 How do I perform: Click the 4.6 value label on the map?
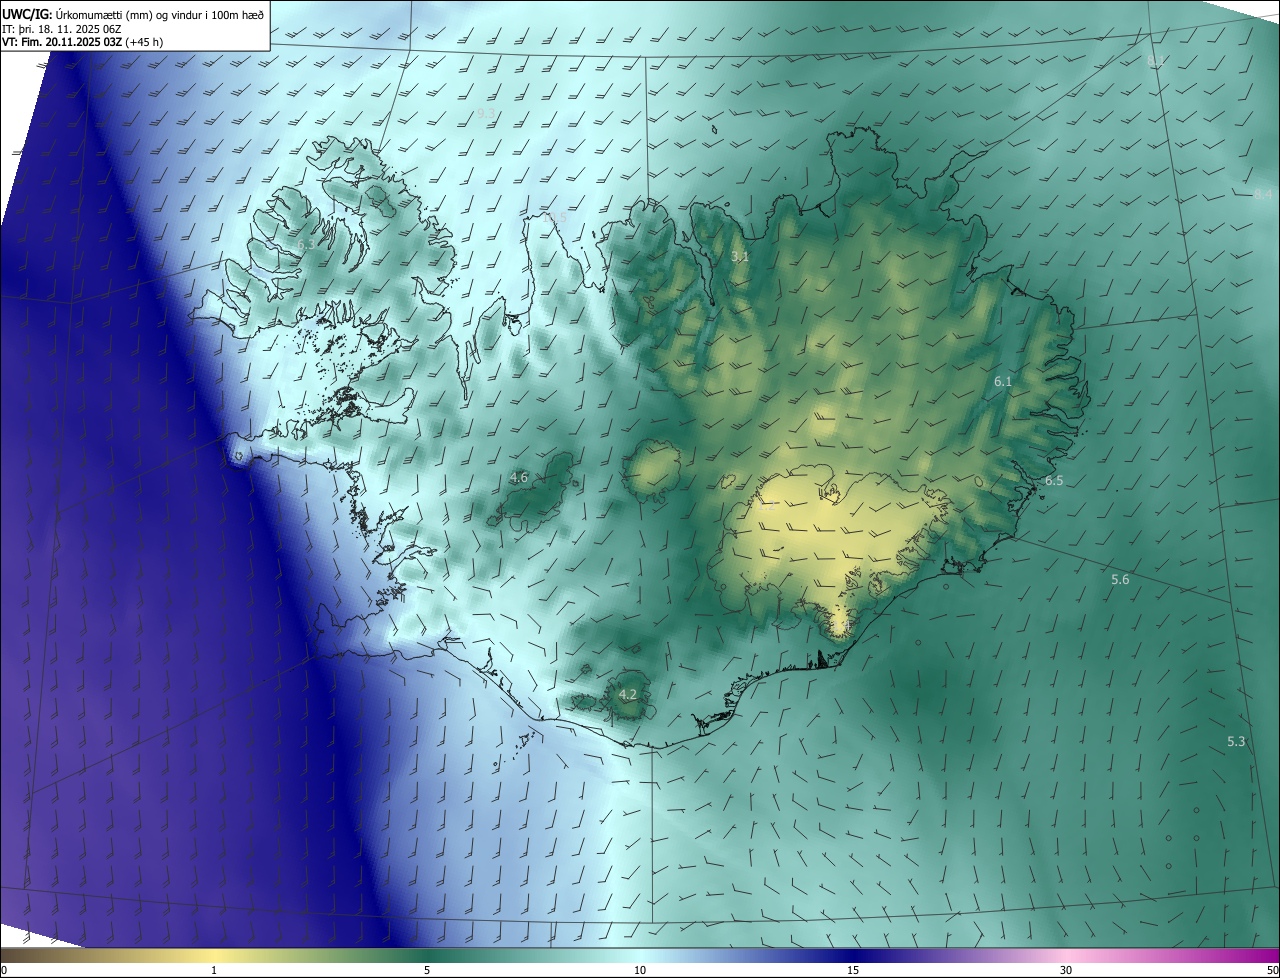click(x=519, y=478)
